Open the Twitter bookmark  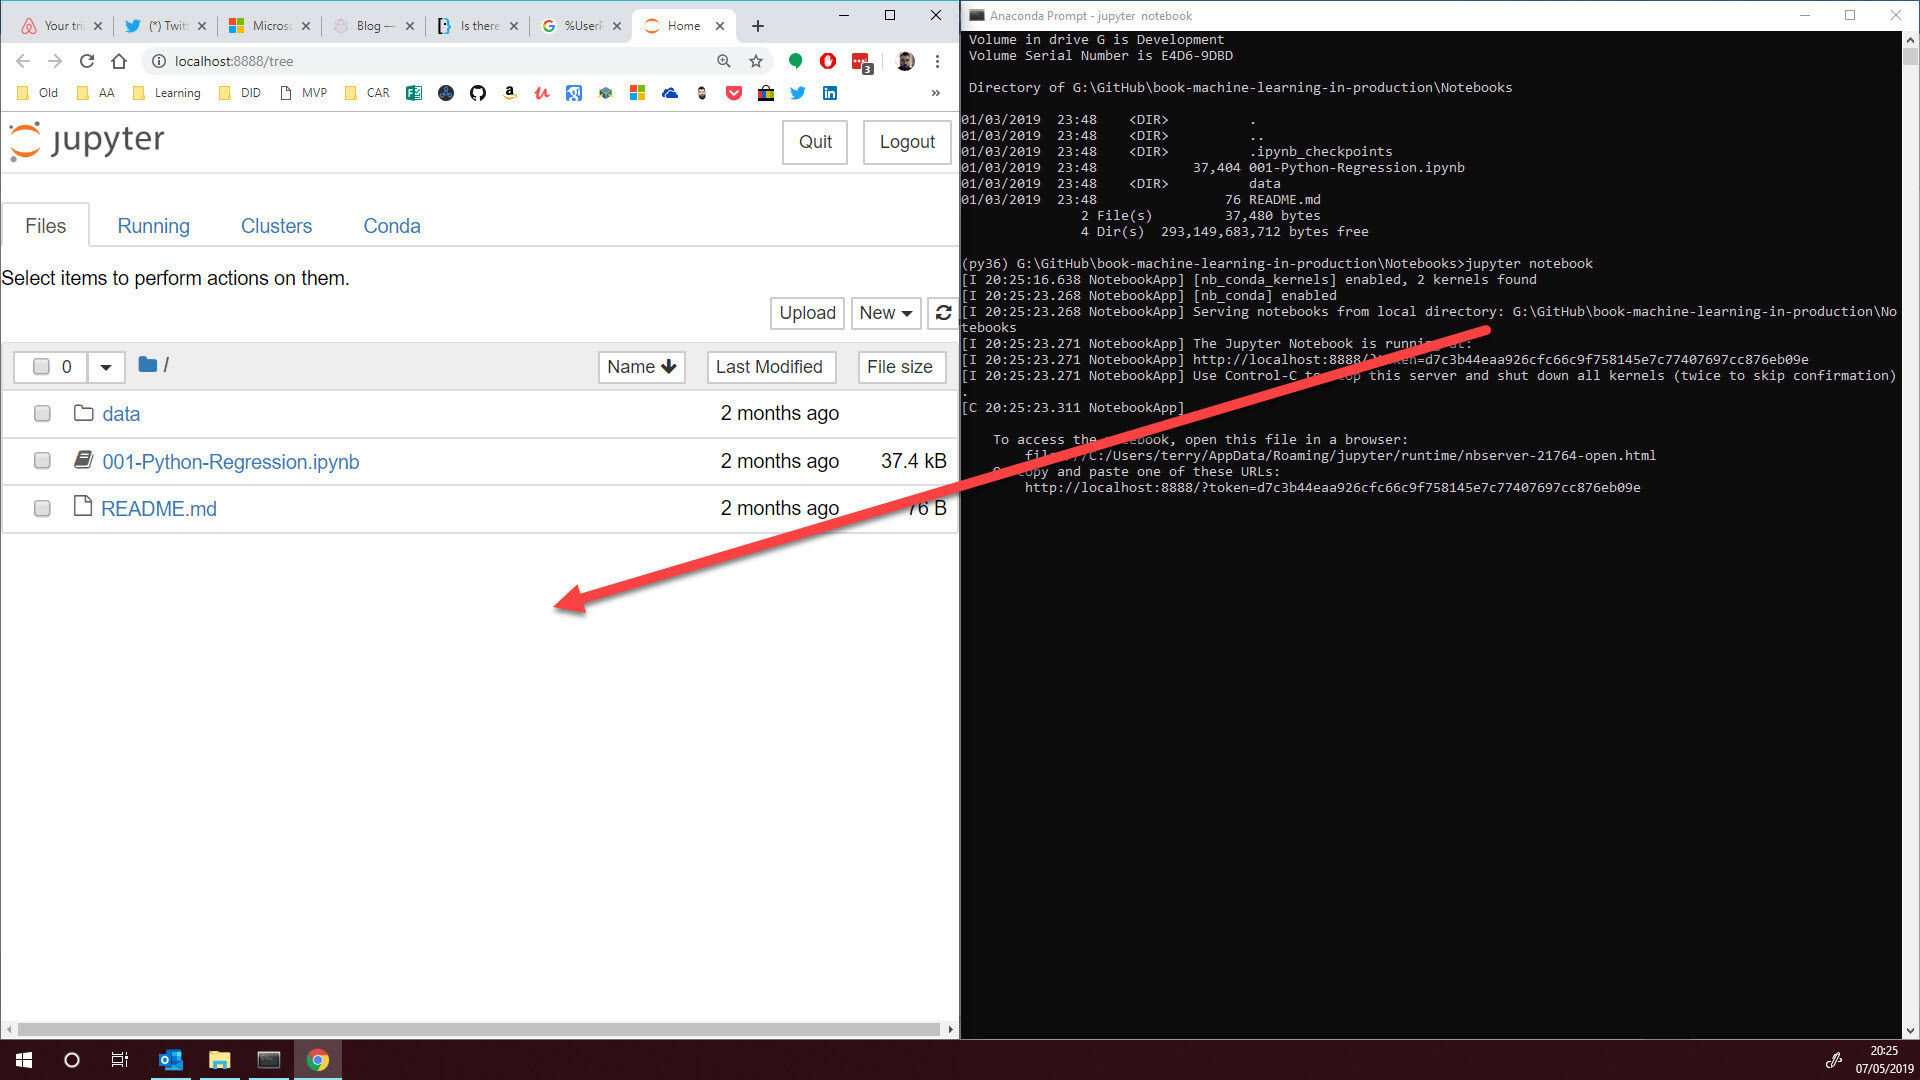[x=798, y=93]
